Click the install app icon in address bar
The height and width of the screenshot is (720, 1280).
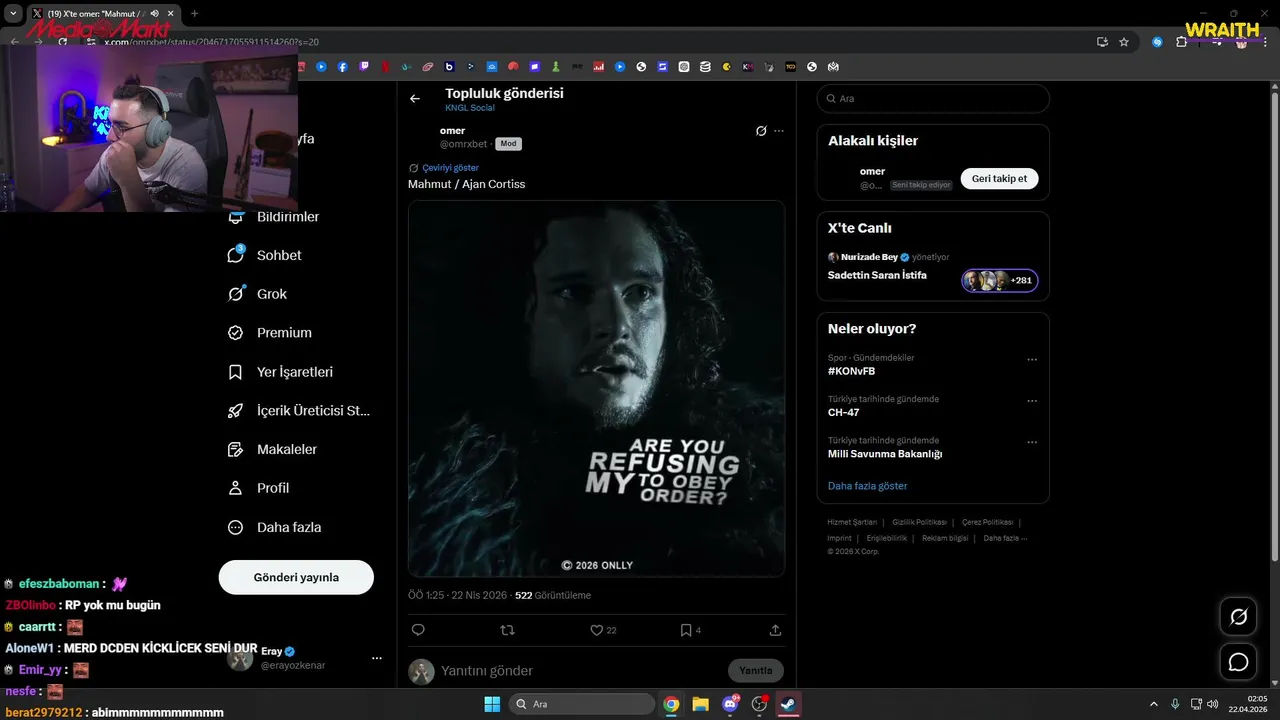coord(1102,42)
